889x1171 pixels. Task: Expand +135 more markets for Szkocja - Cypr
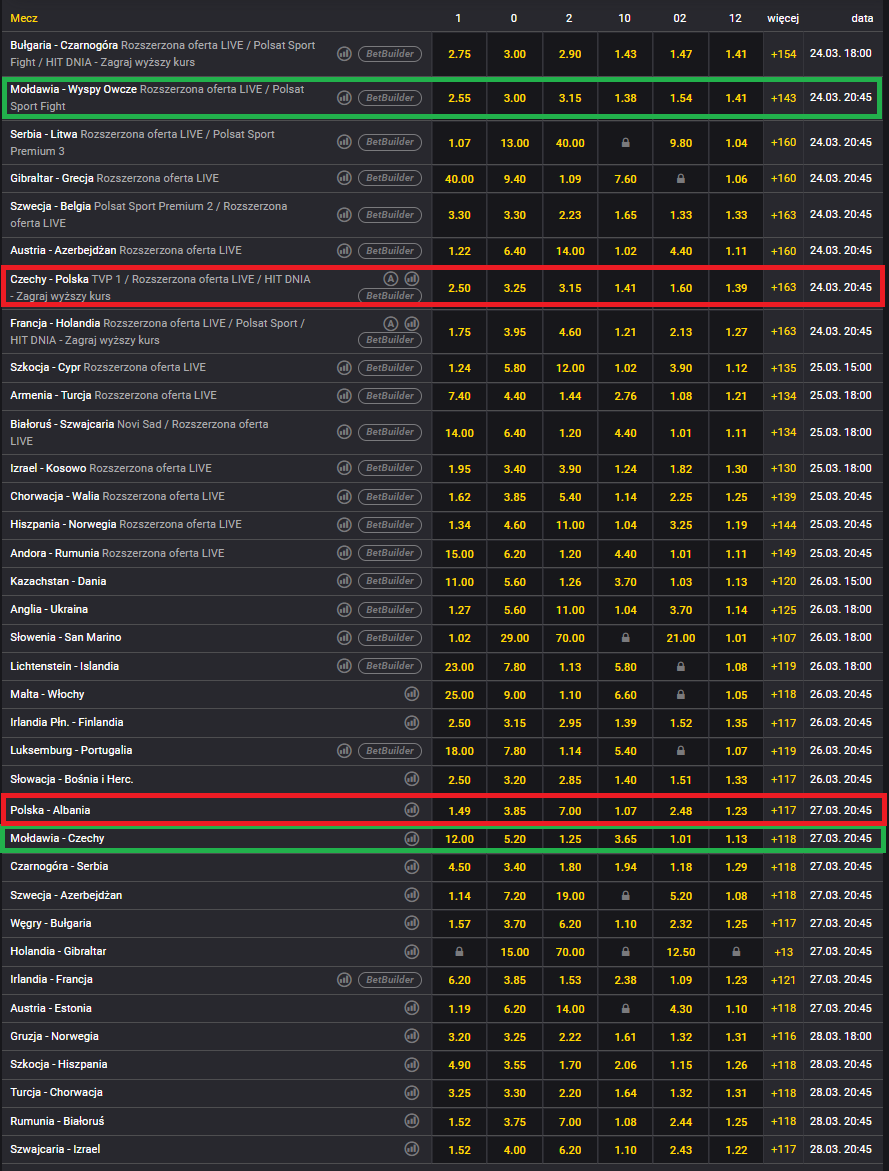click(783, 368)
